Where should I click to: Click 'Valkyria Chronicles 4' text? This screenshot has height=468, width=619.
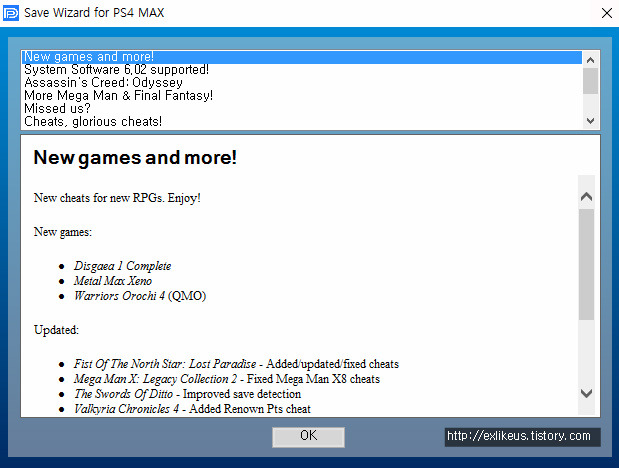click(x=126, y=409)
